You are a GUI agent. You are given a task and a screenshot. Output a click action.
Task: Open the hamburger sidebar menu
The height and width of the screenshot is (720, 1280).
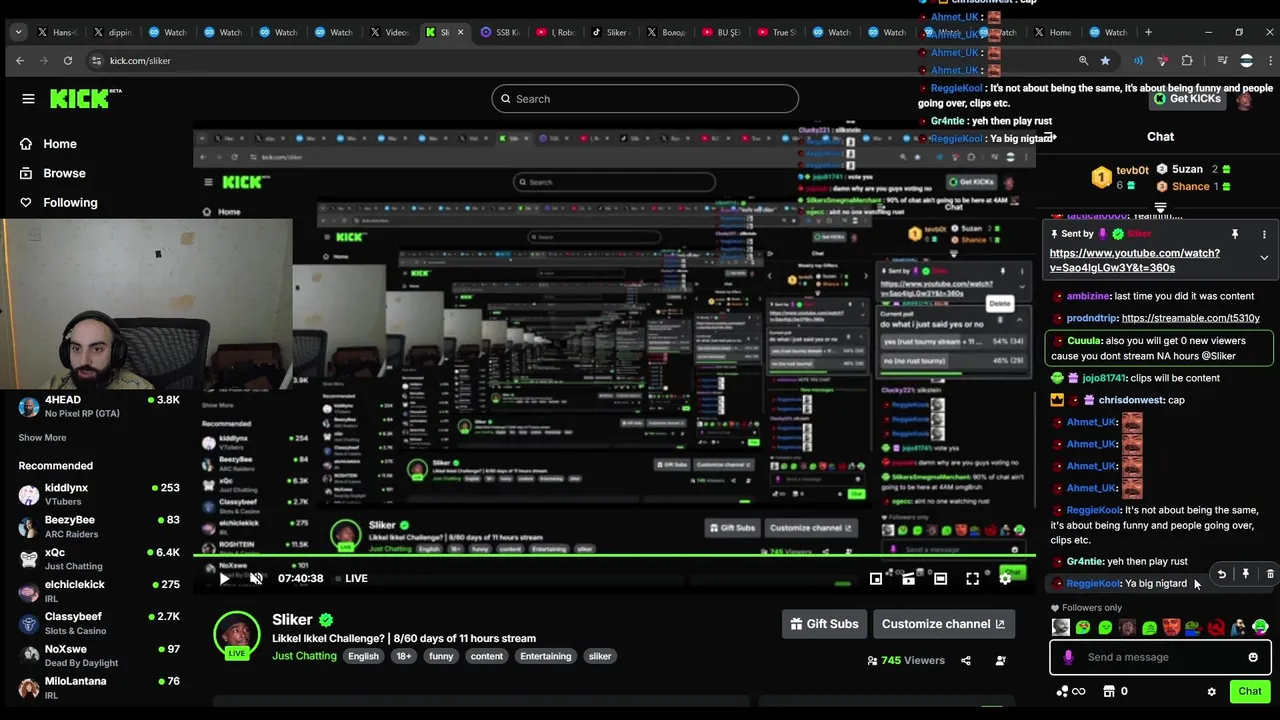coord(28,98)
